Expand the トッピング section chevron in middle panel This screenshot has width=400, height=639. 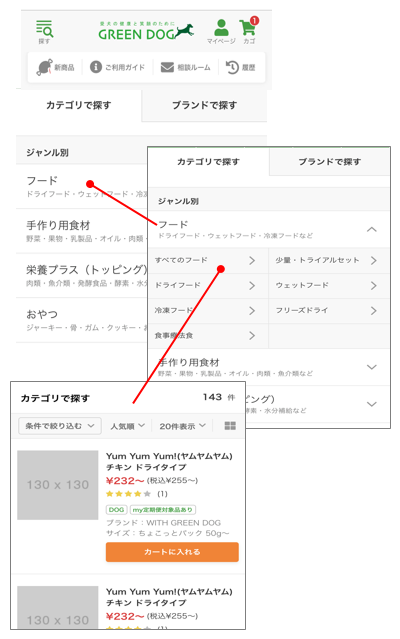point(371,404)
